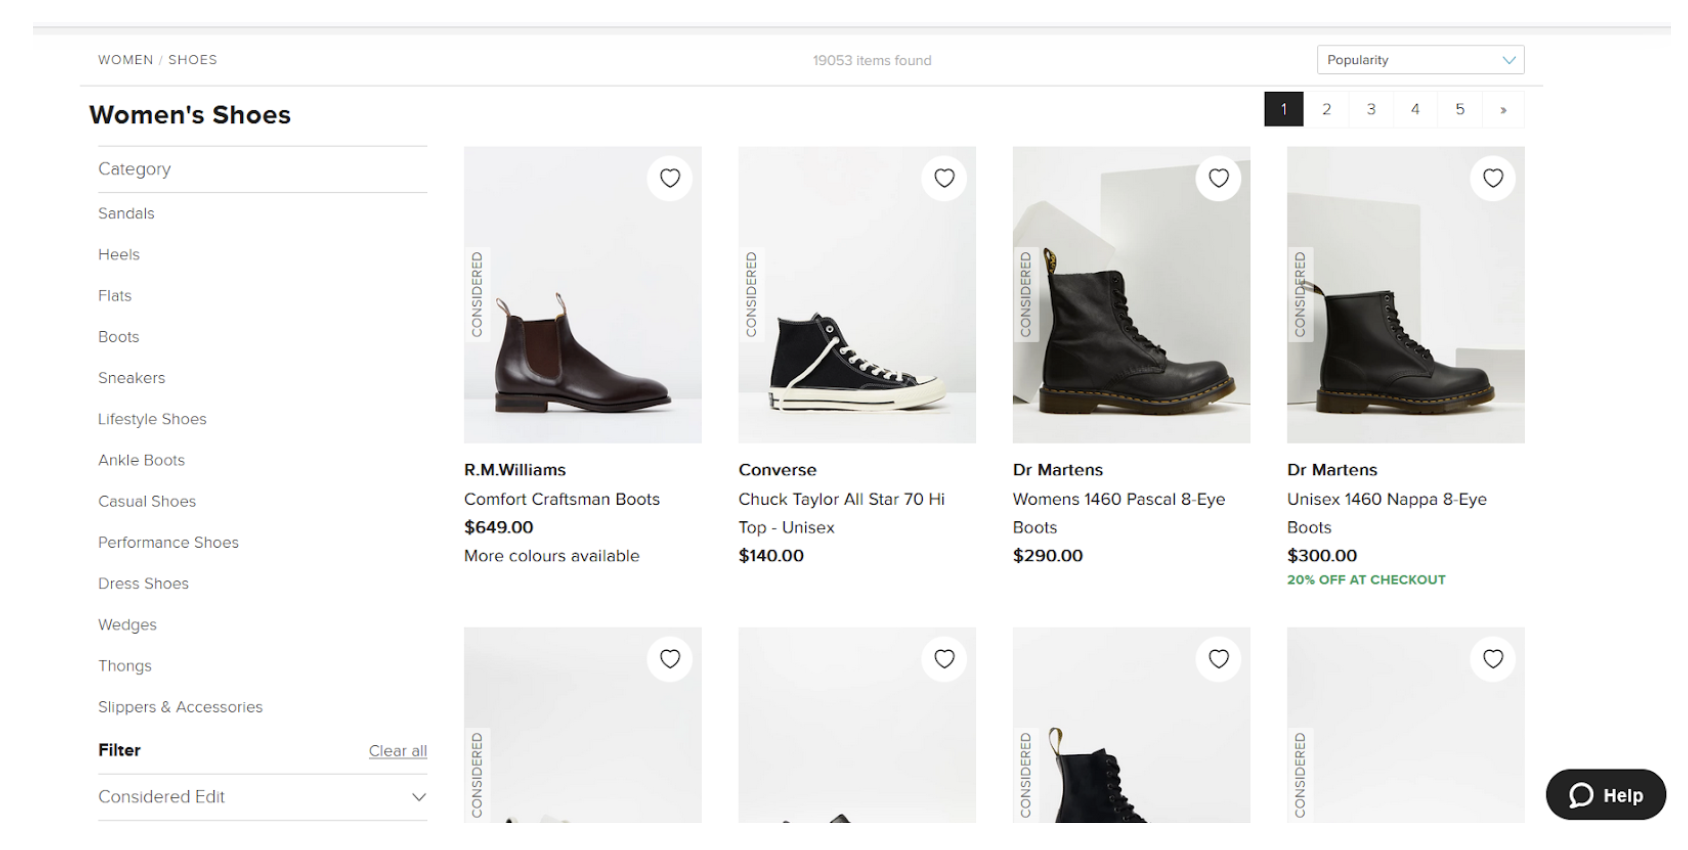1688x850 pixels.
Task: Click the heart on Unisex 1460 Nappa Boots
Action: [x=1492, y=178]
